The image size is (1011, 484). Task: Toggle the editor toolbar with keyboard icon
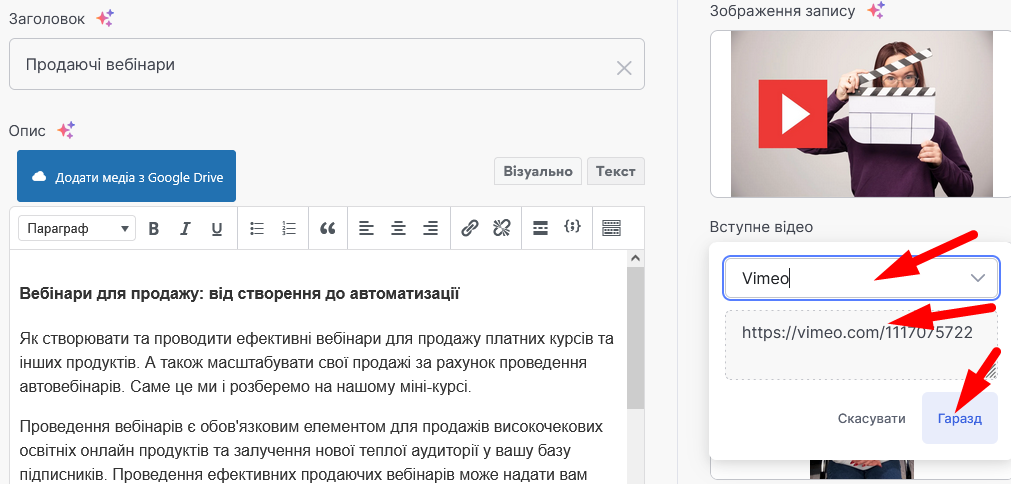pos(611,228)
